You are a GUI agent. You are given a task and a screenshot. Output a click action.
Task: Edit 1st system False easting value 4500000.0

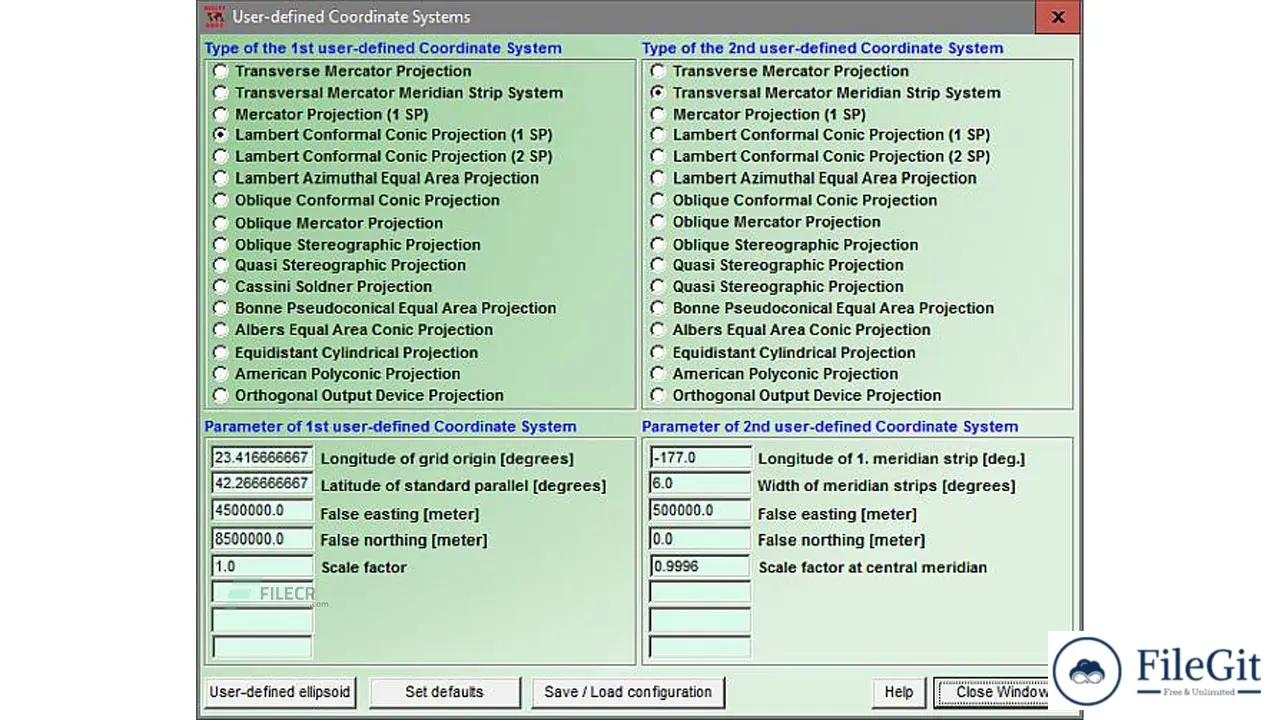click(x=262, y=510)
